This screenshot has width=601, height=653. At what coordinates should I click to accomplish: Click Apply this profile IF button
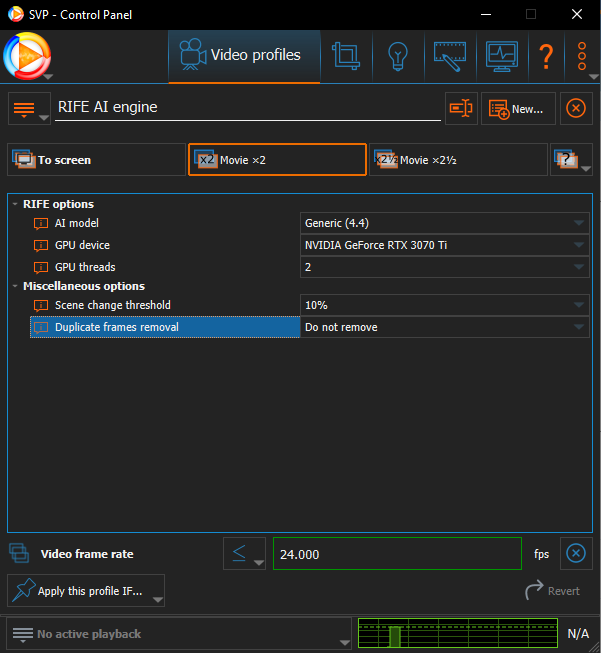[86, 591]
